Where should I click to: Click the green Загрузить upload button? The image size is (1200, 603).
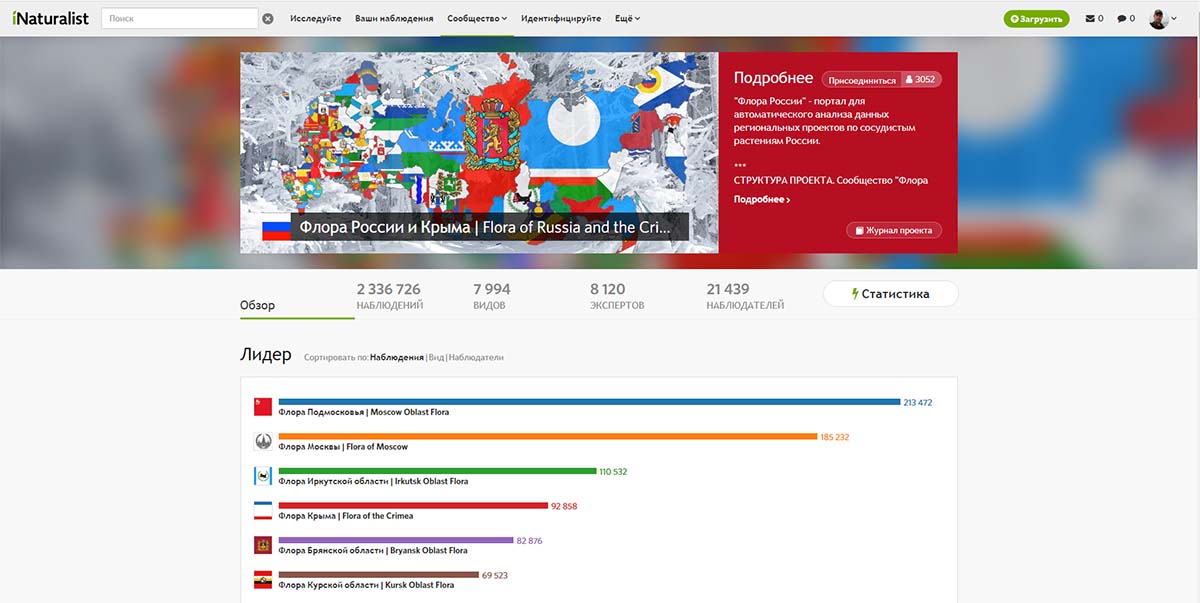click(1036, 19)
